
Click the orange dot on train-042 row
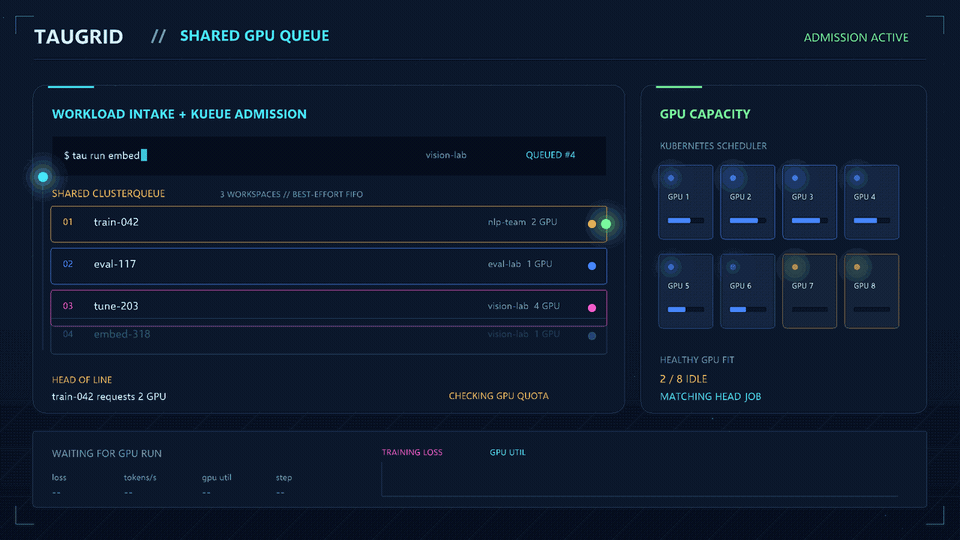tap(592, 224)
